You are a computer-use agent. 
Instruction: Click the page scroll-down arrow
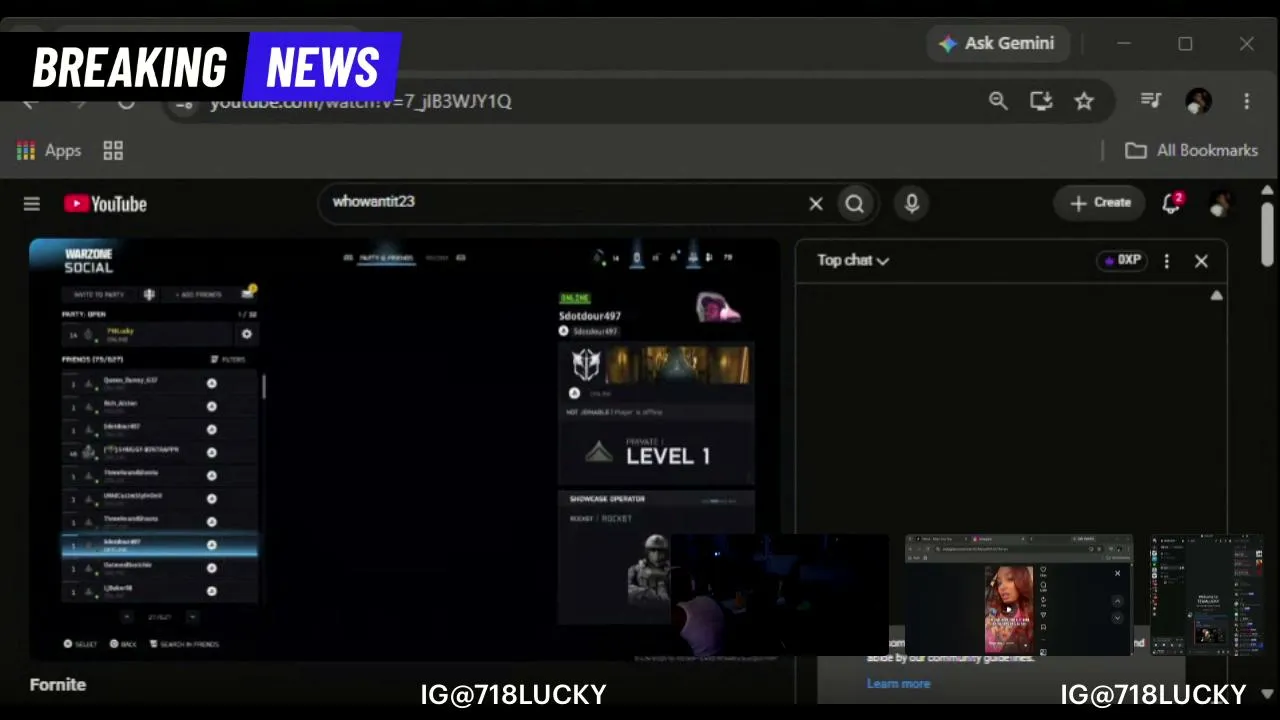[1267, 693]
